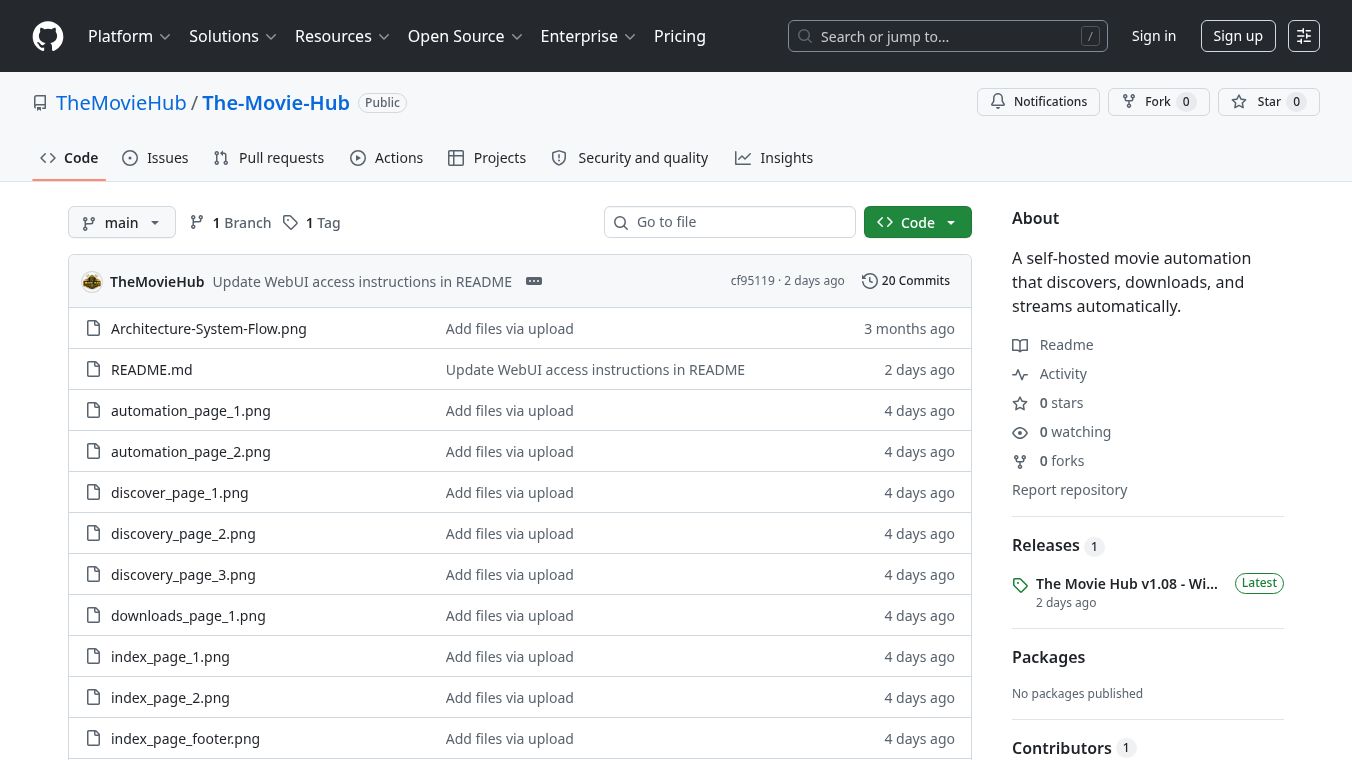Star the repository with the Star button
This screenshot has width=1352, height=760.
[x=1268, y=102]
